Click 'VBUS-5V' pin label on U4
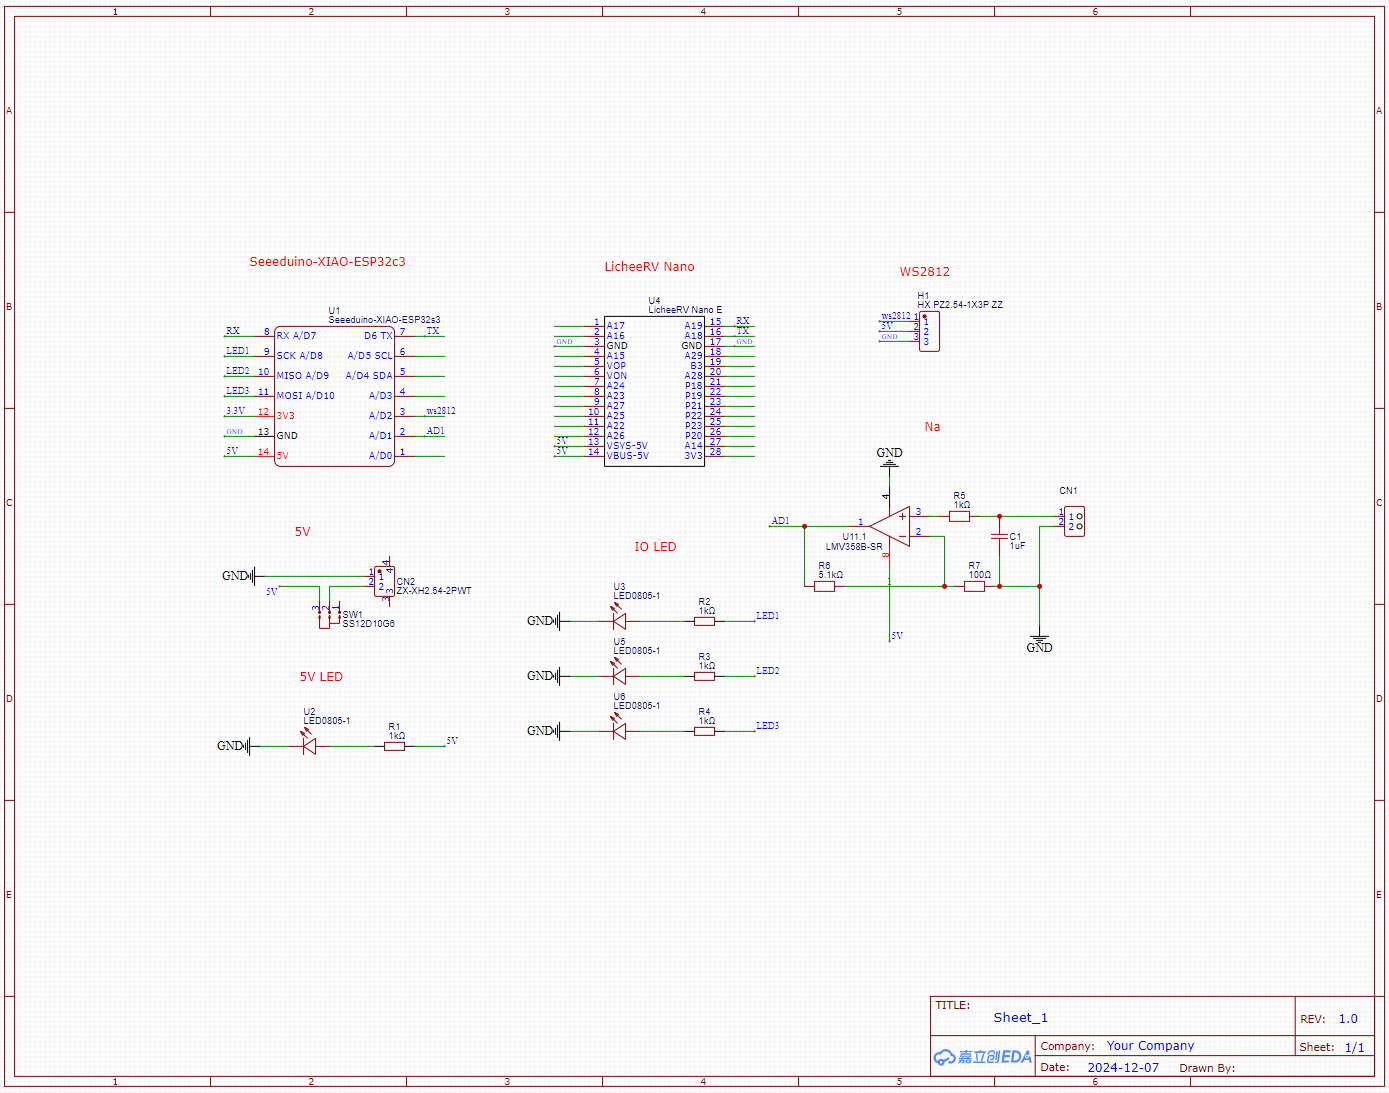1389x1093 pixels. pyautogui.click(x=627, y=456)
